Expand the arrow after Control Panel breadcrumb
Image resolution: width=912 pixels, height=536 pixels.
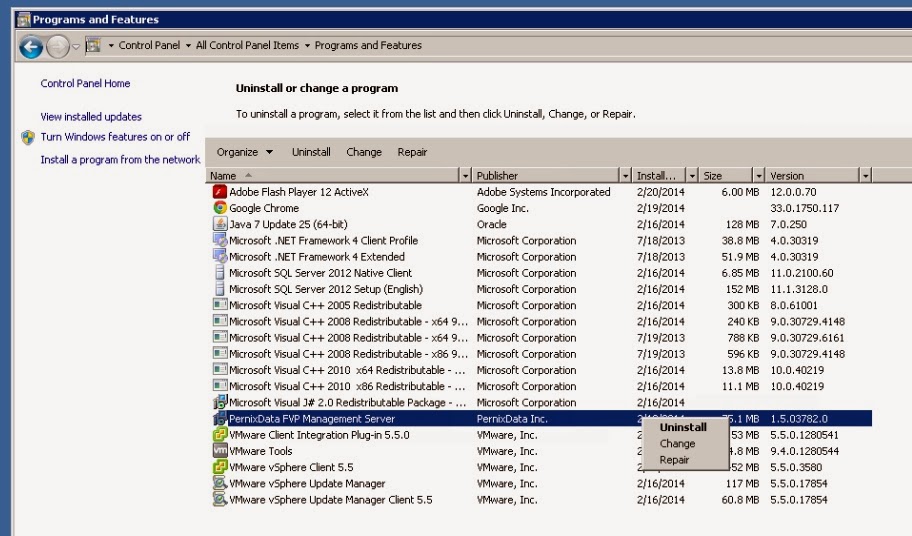click(x=188, y=45)
